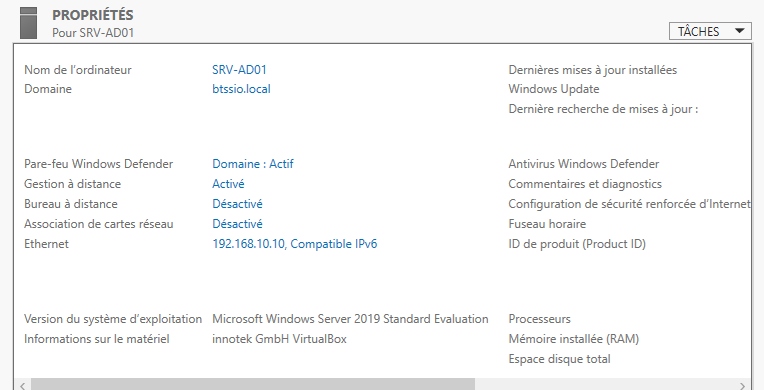The image size is (764, 390).
Task: Click Commentaires et diagnostics label
Action: point(585,184)
